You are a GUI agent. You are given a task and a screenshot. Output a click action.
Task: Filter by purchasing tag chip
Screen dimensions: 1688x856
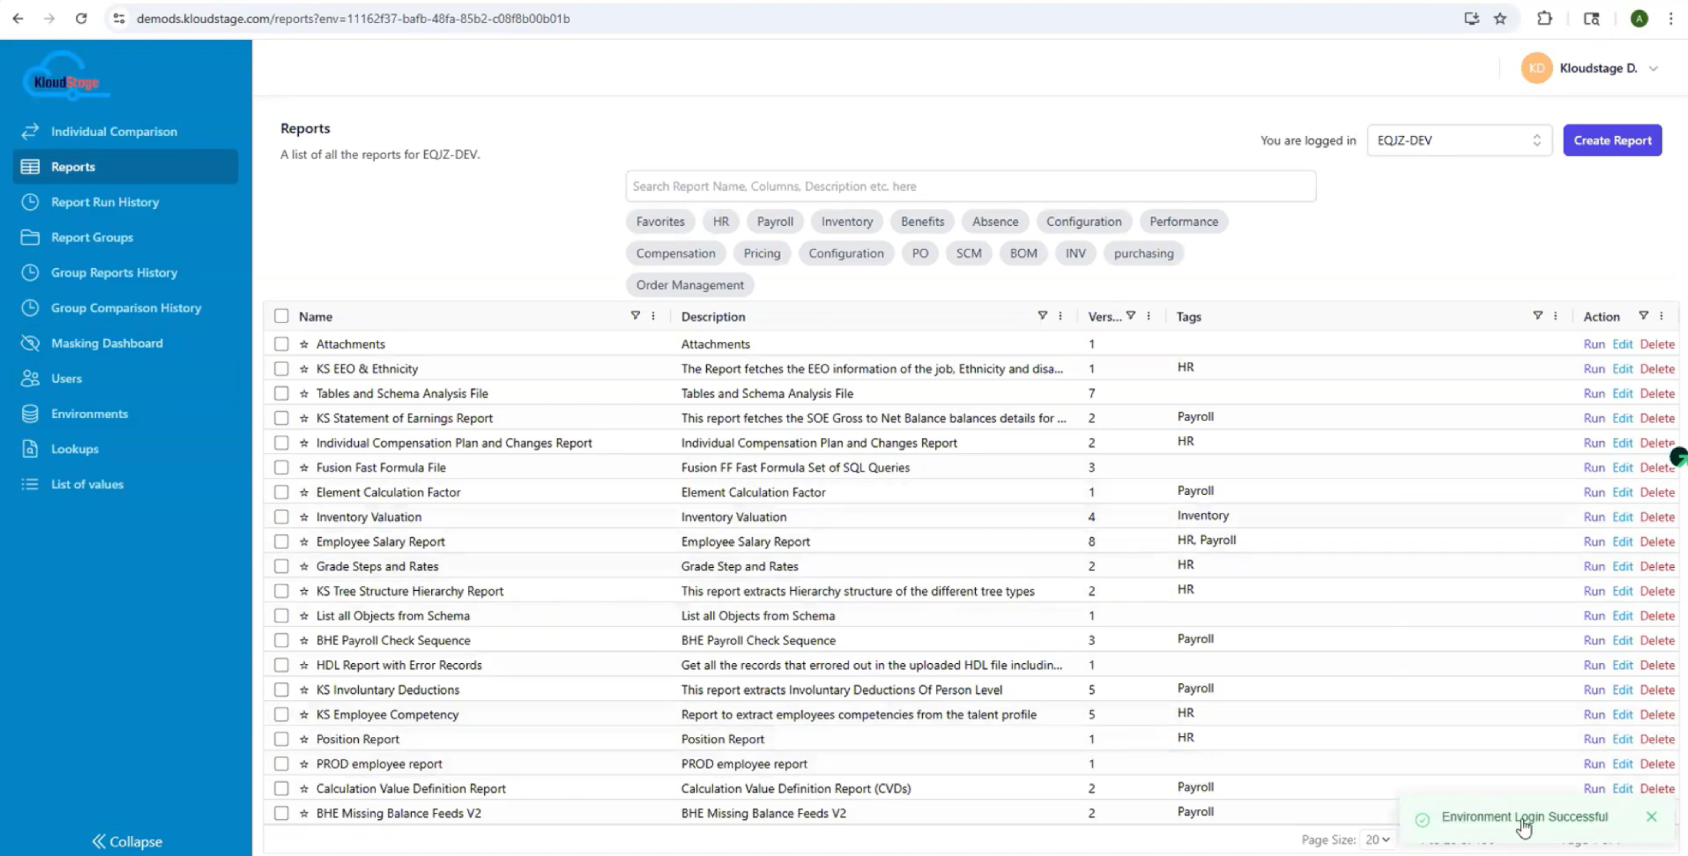click(1143, 253)
